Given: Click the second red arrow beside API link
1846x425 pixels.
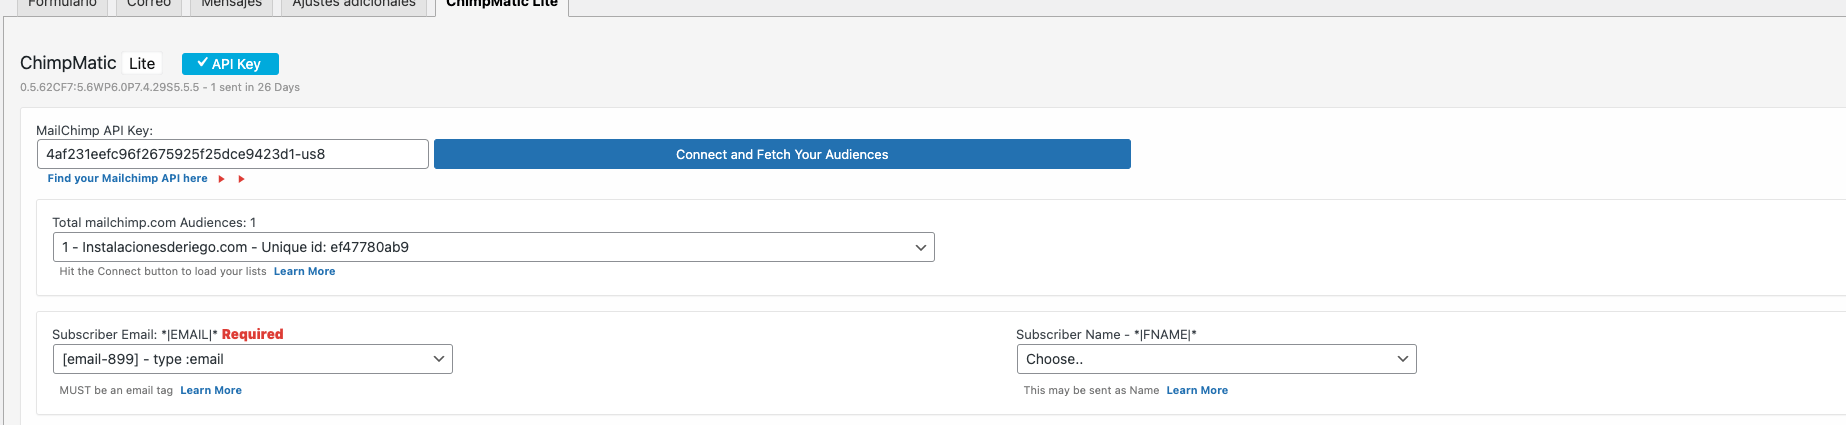Looking at the screenshot, I should pos(241,179).
